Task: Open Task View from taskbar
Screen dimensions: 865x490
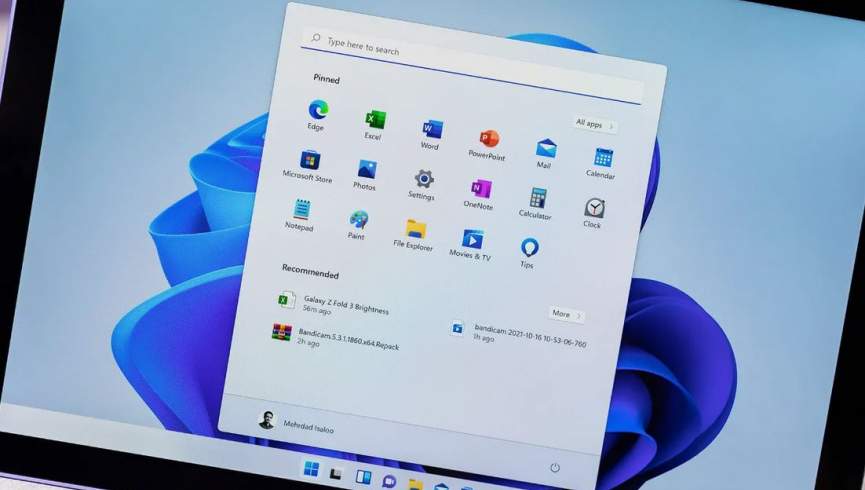Action: 336,473
